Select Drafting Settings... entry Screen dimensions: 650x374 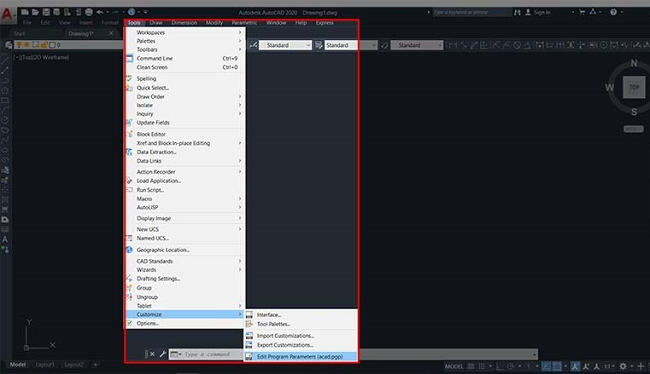184,279
